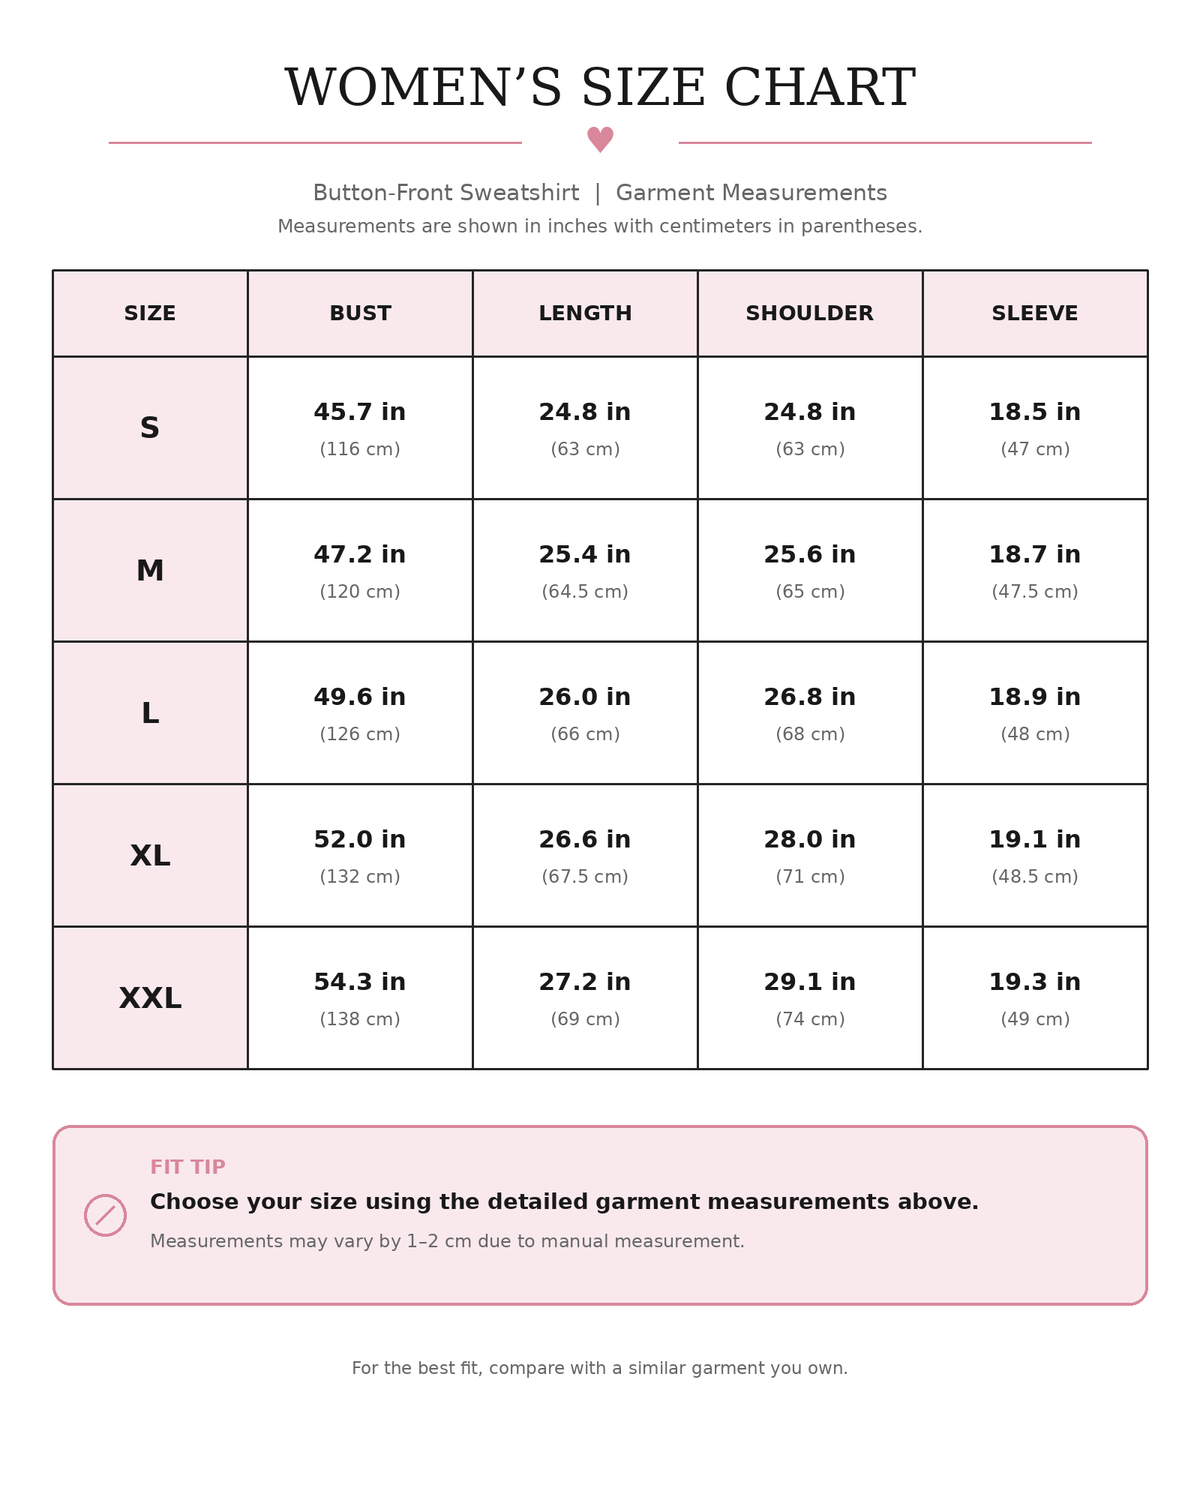Viewport: 1200px width, 1500px height.
Task: Select the BUST column header
Action: pyautogui.click(x=360, y=313)
